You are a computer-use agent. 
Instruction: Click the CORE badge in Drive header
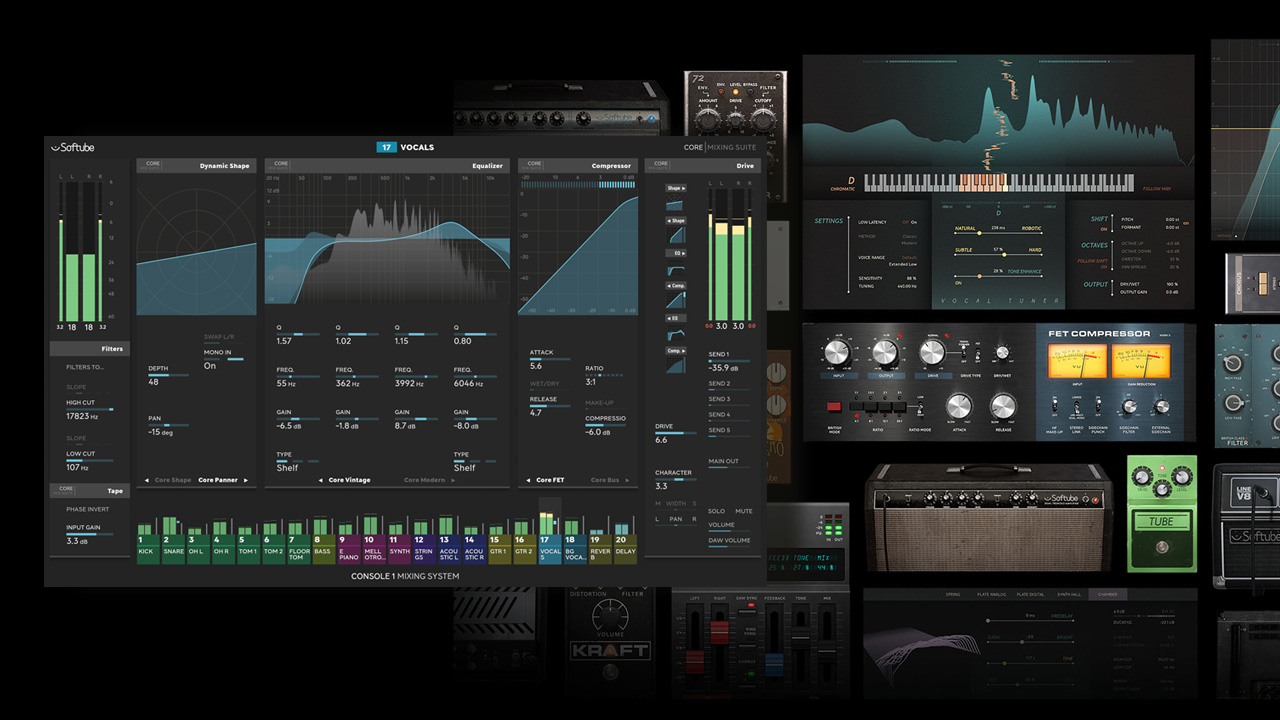tap(661, 164)
